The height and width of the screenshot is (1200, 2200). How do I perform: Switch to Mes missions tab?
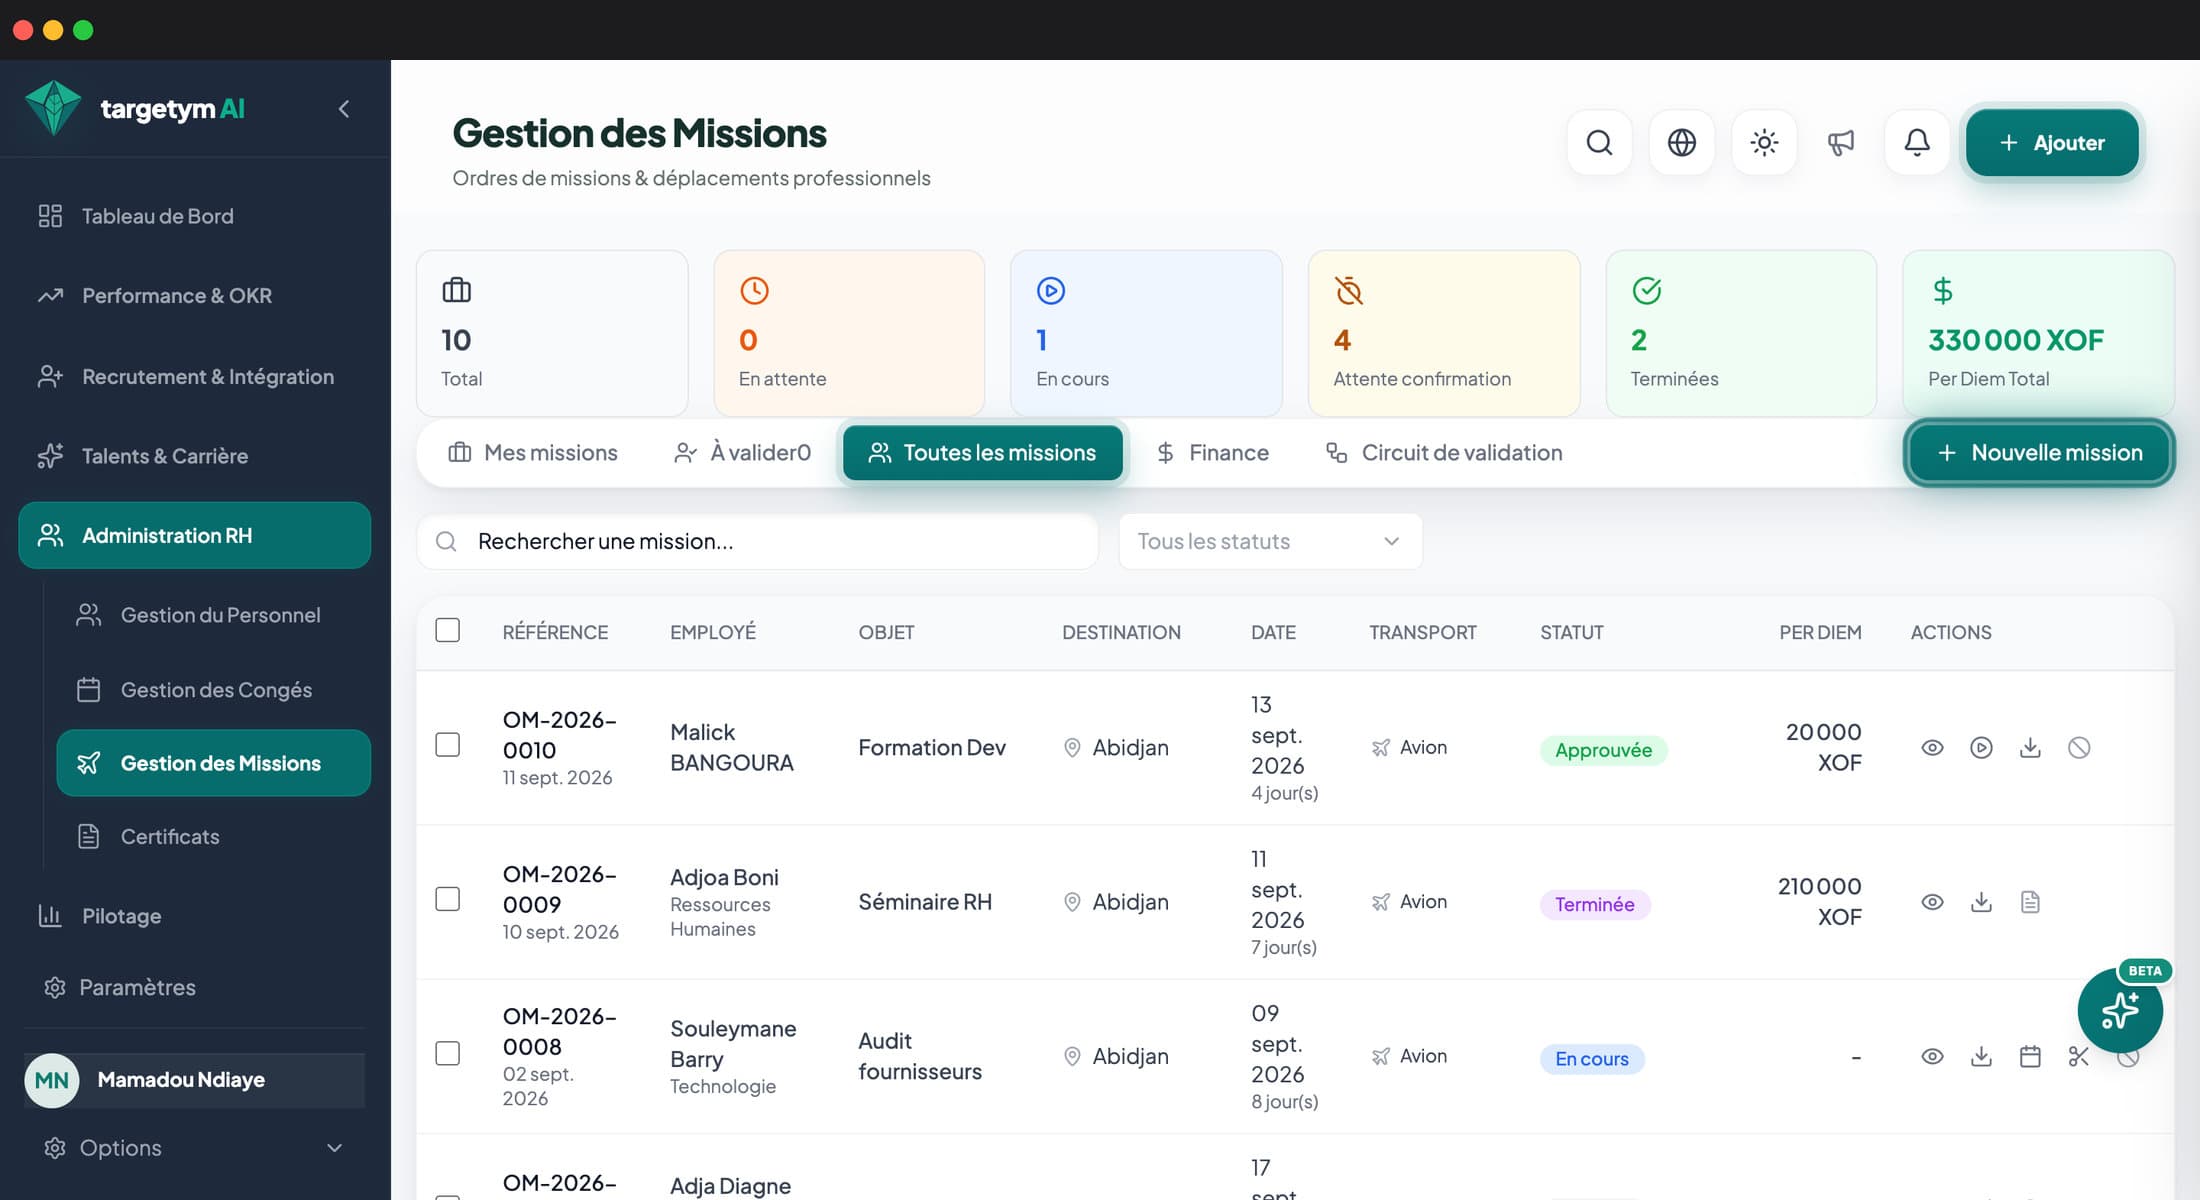(533, 453)
